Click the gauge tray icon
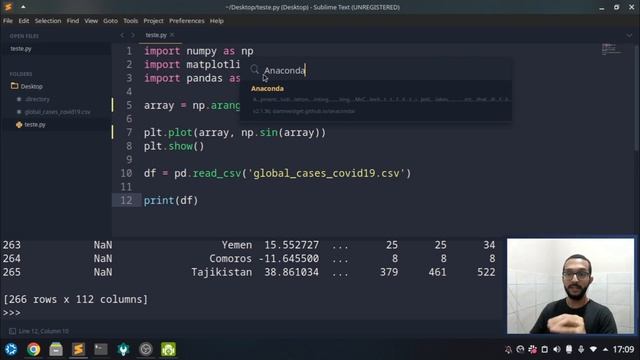 520,349
